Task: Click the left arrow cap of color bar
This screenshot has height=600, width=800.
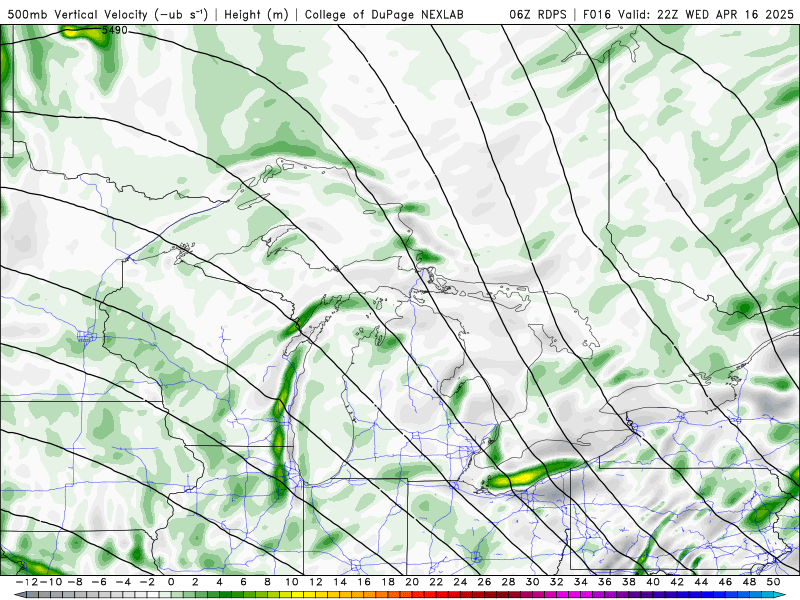Action: (x=19, y=595)
